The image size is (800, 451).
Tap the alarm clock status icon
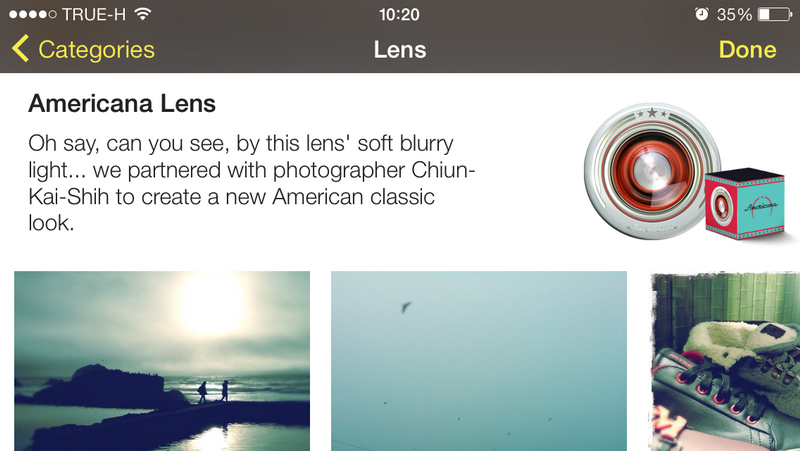[x=702, y=14]
